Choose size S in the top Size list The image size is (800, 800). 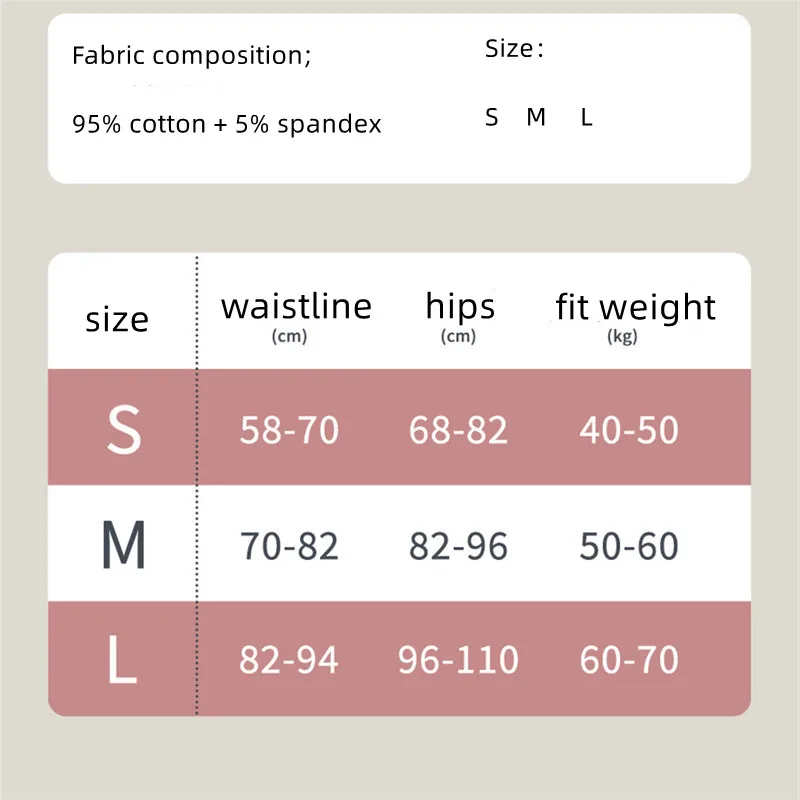(x=491, y=117)
